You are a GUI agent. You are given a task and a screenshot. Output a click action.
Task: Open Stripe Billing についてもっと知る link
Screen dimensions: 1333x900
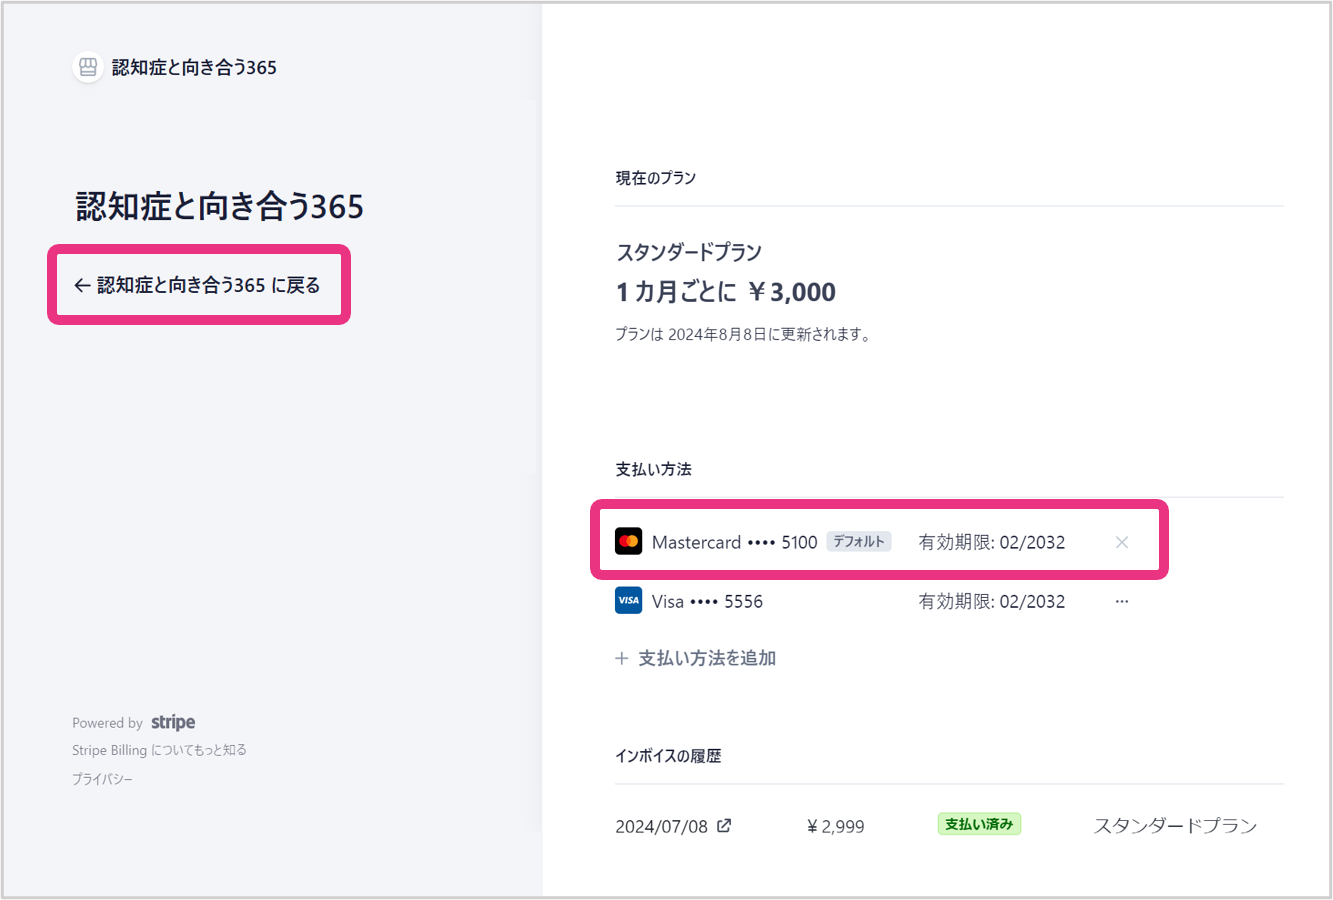[159, 750]
